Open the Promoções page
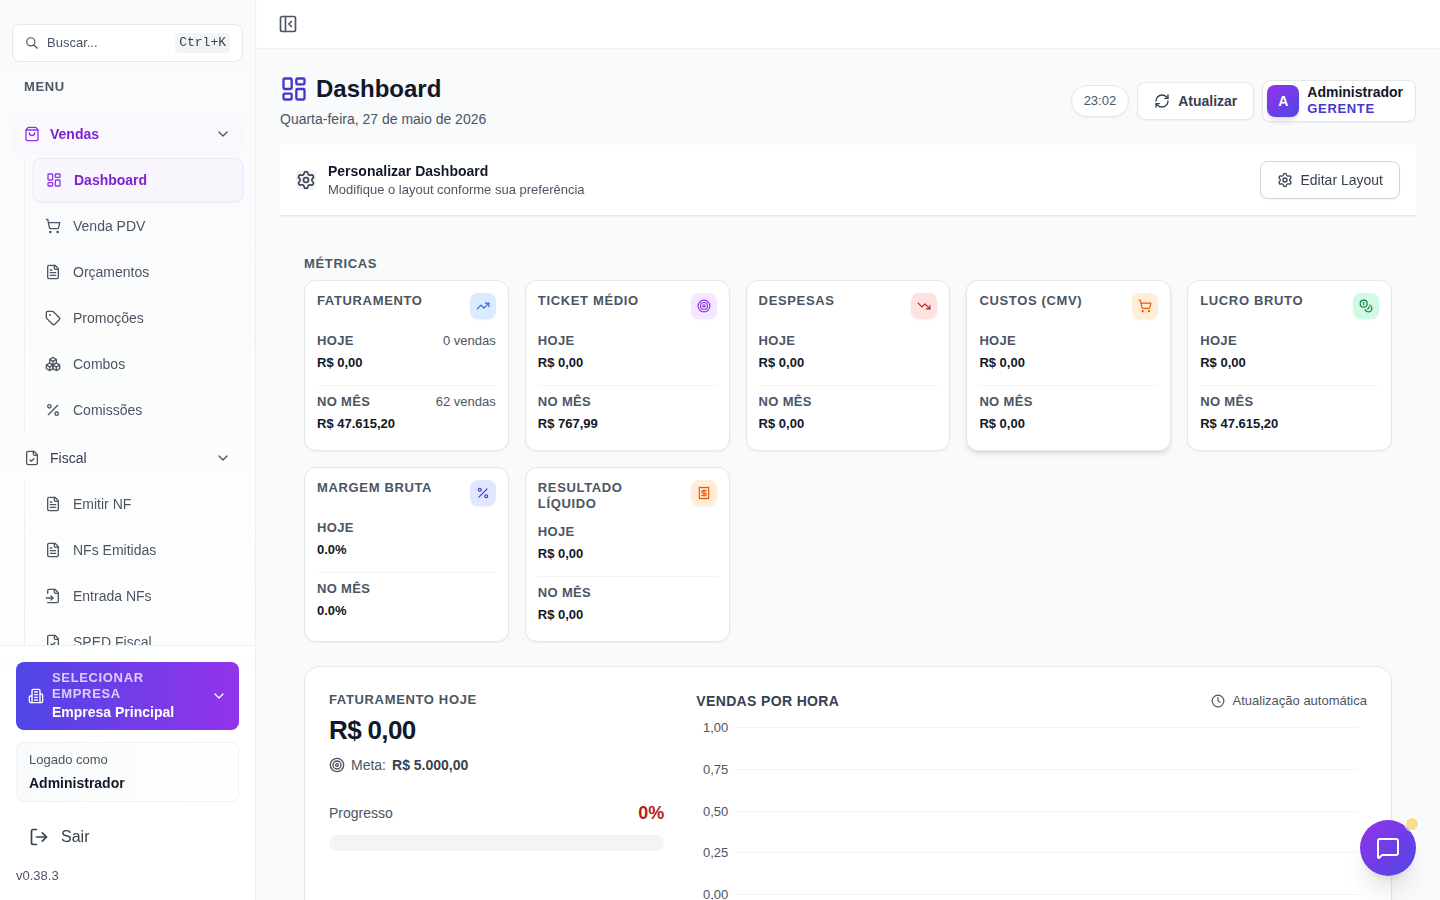Viewport: 1440px width, 900px height. pos(138,318)
